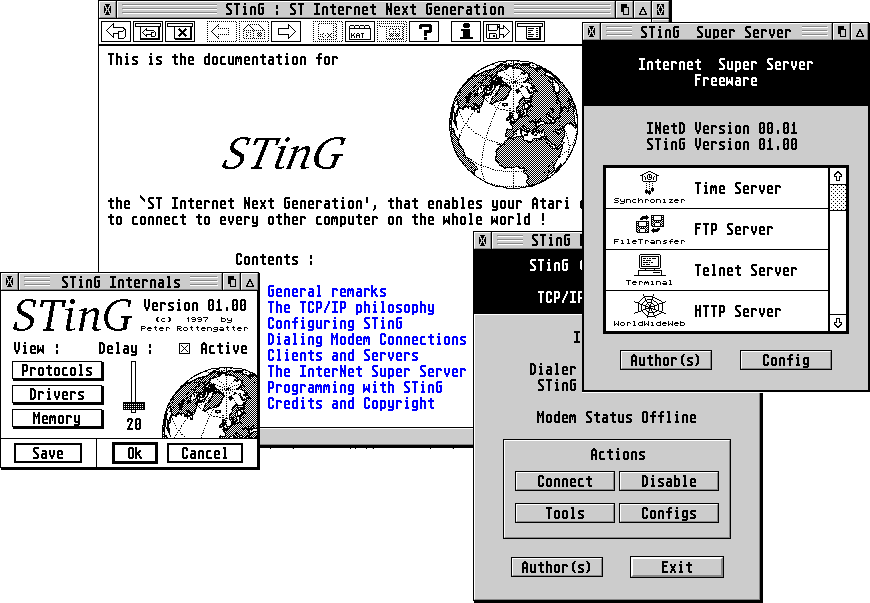870x603 pixels.
Task: Click Drivers button in STinG Internals
Action: point(57,394)
